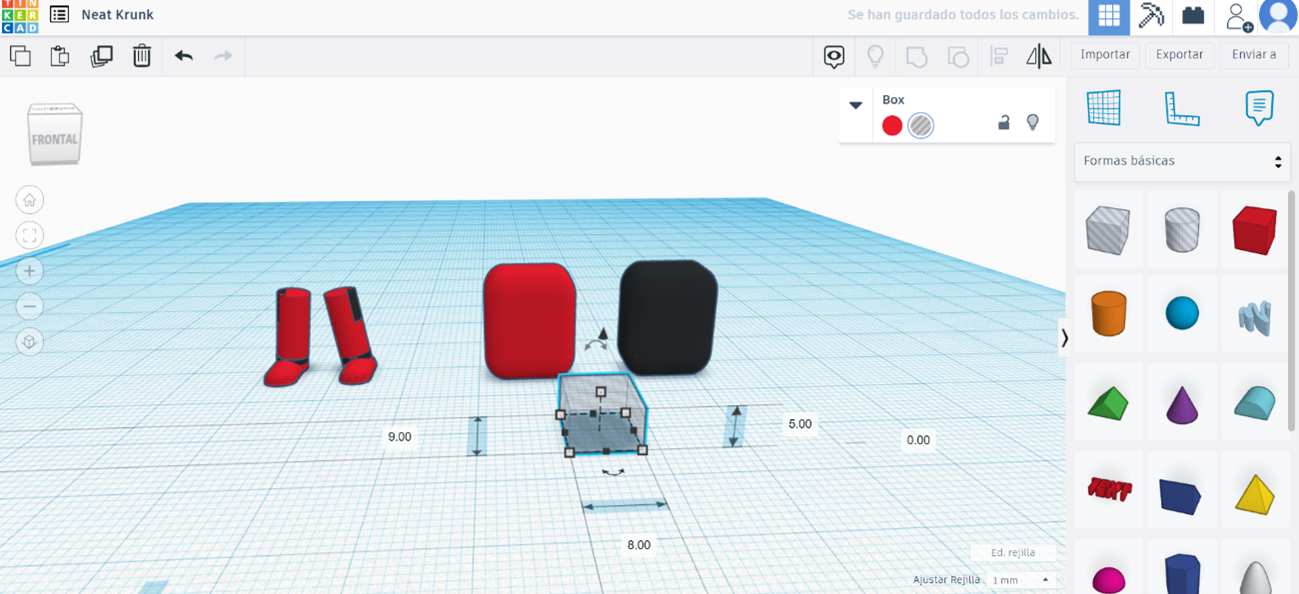This screenshot has width=1299, height=594.
Task: Expand the Box shape options arrow
Action: pyautogui.click(x=855, y=104)
